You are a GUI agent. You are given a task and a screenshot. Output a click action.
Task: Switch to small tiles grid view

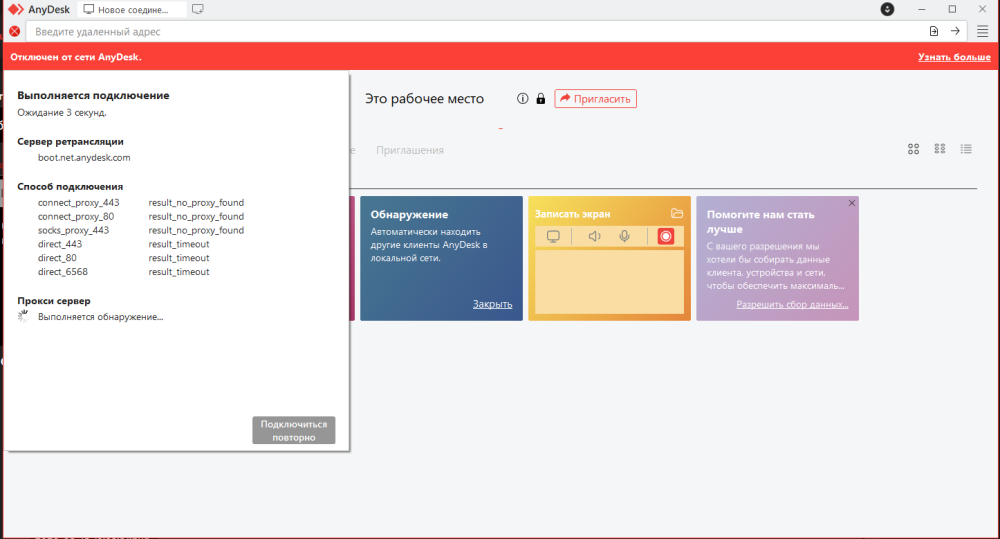pyautogui.click(x=939, y=149)
